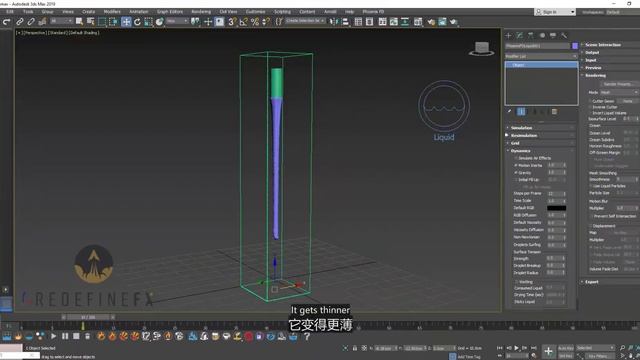This screenshot has width=640, height=360.
Task: Toggle the Angle Snap icon
Action: click(x=243, y=22)
